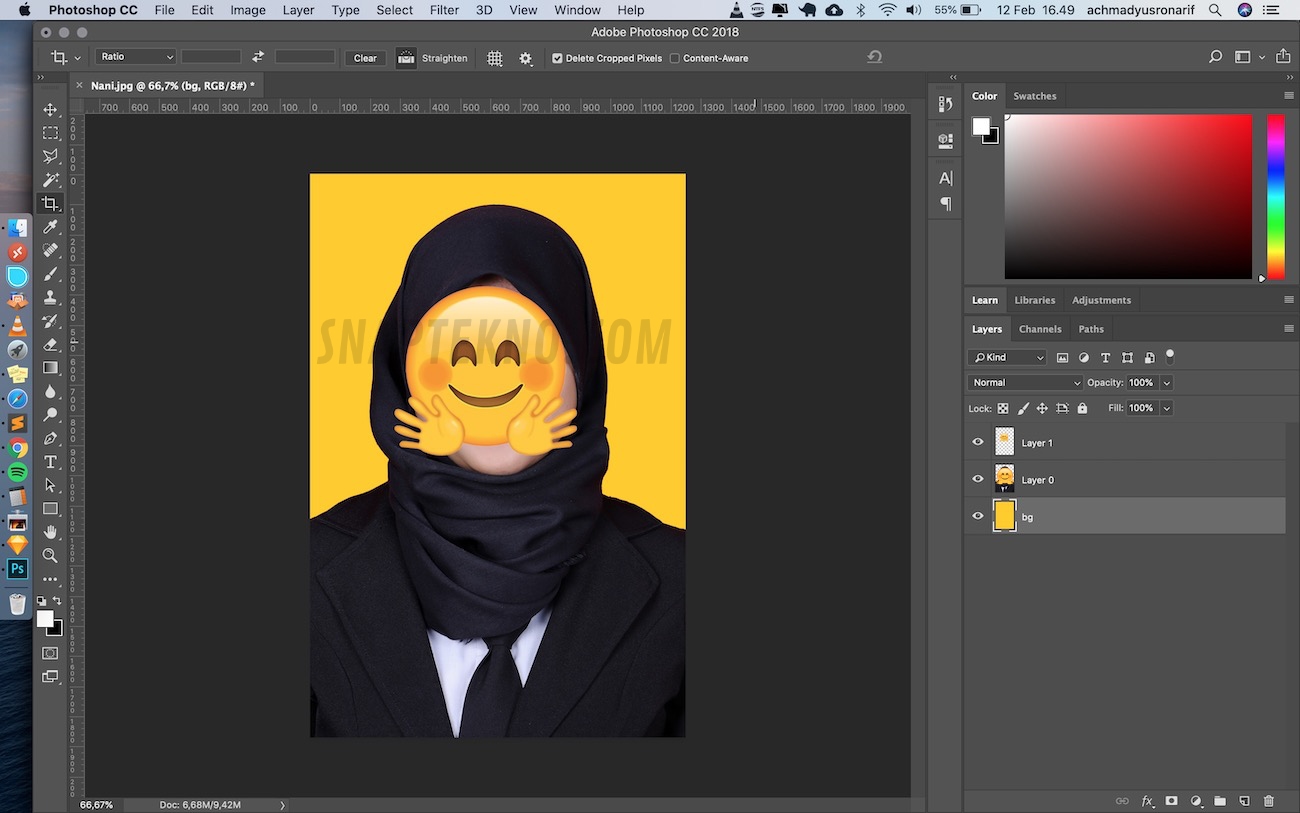Screen dimensions: 1300x813
Task: Select the Gradient tool
Action: [x=50, y=368]
